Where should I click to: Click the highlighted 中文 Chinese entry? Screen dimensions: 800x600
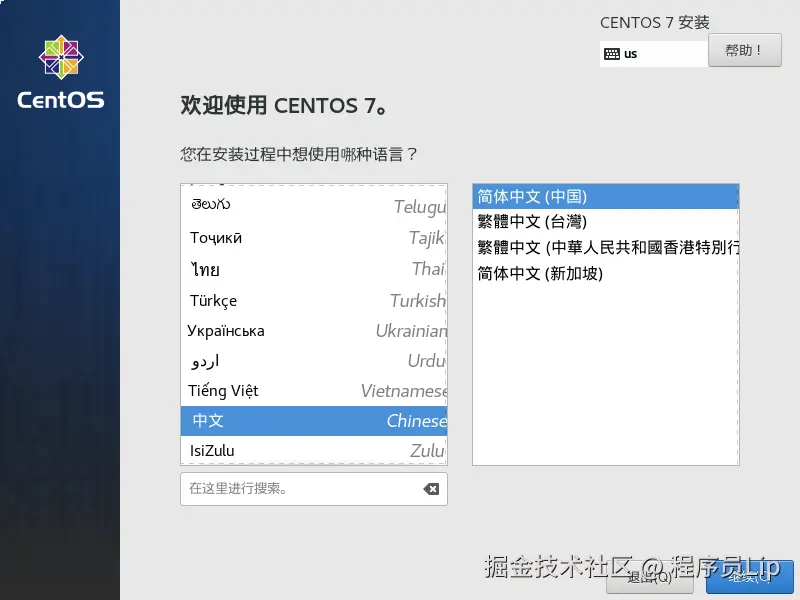pos(300,421)
